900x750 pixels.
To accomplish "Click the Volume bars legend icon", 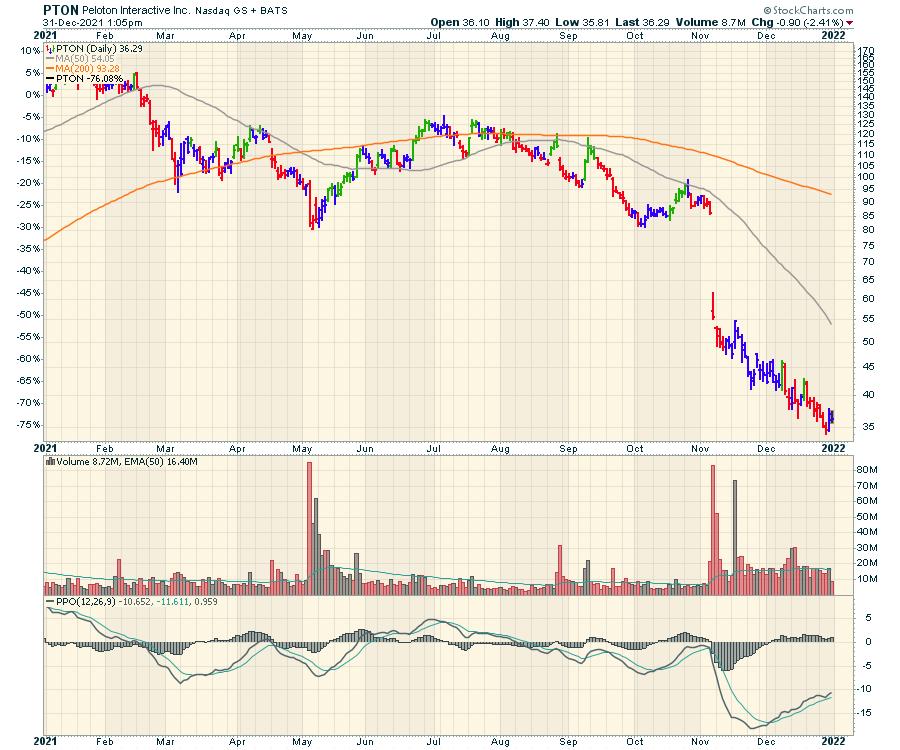I will 52,462.
